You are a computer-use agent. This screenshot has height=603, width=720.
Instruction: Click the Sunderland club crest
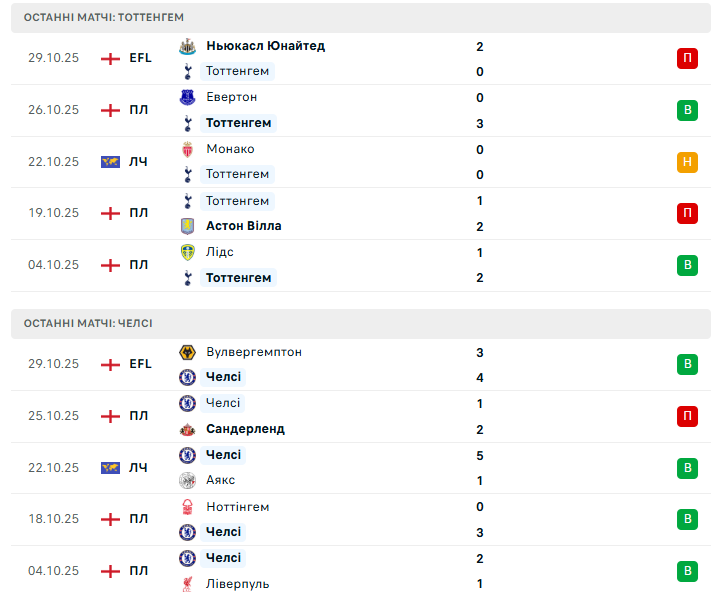(186, 429)
